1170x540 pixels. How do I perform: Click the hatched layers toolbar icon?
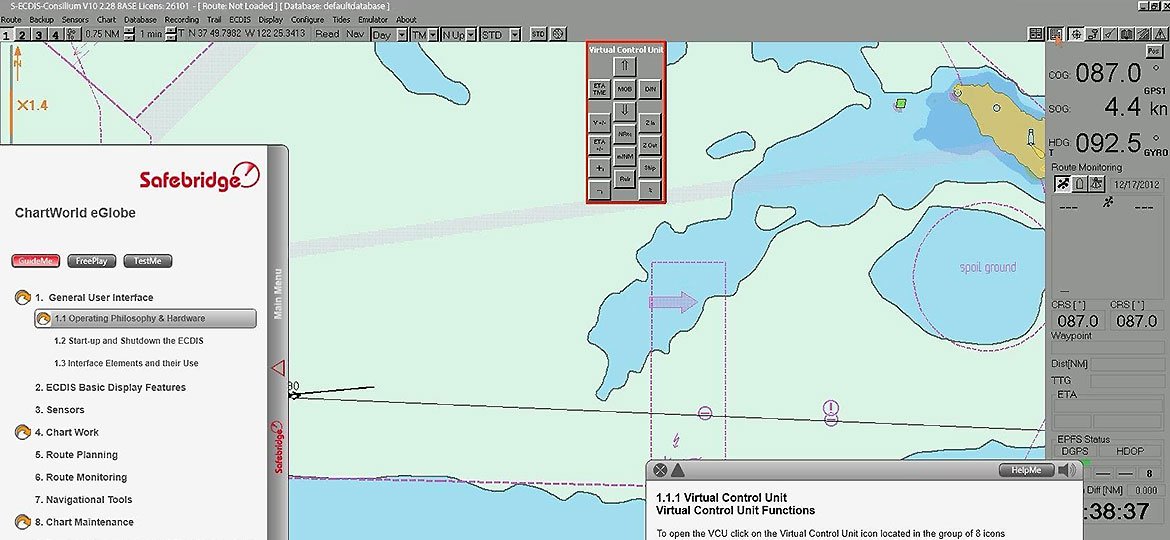pos(1142,34)
